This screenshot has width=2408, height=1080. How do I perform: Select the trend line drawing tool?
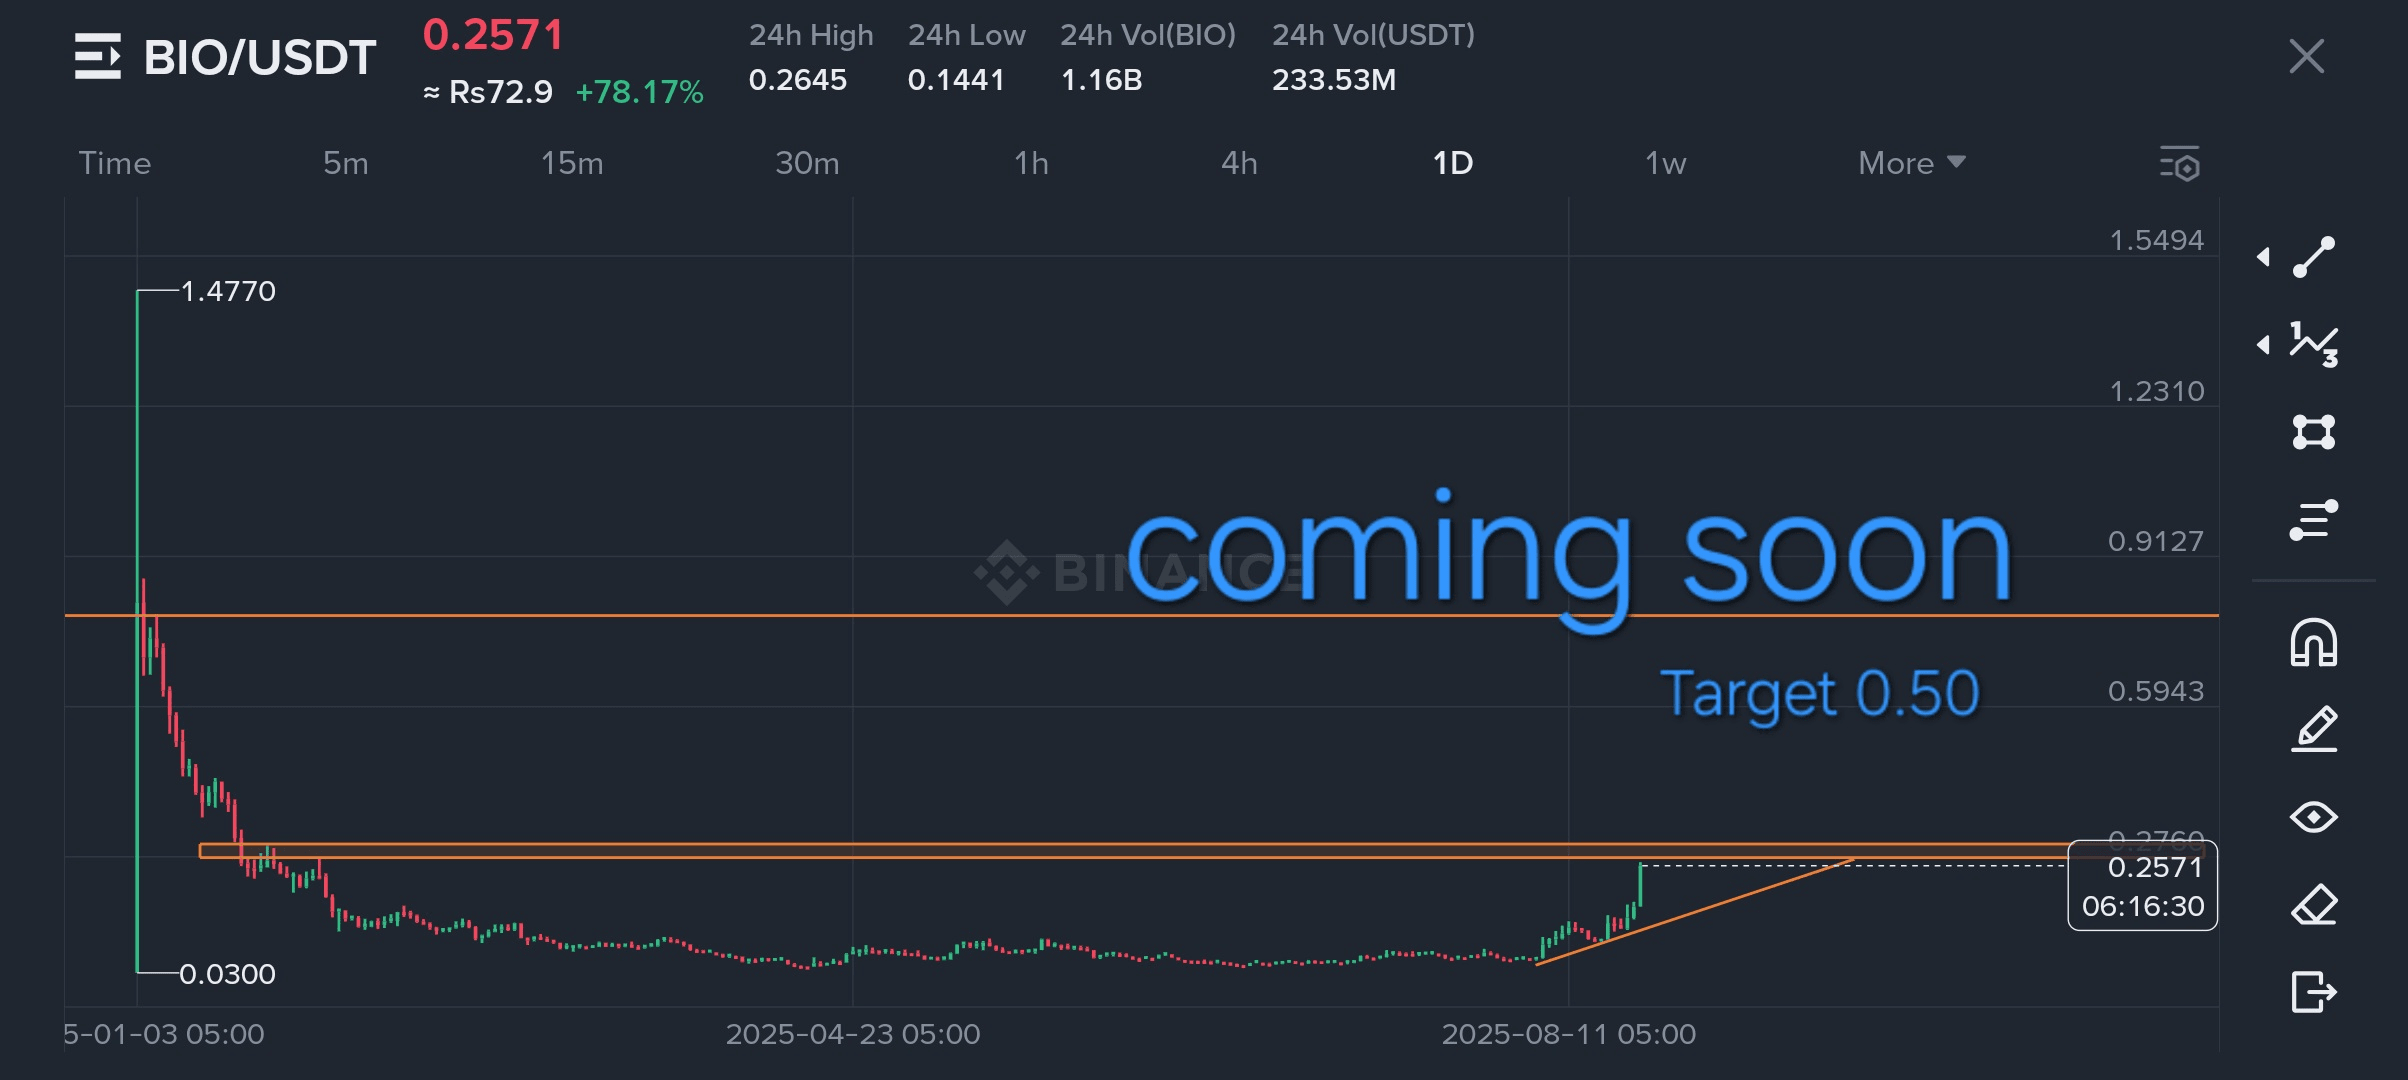click(2313, 257)
